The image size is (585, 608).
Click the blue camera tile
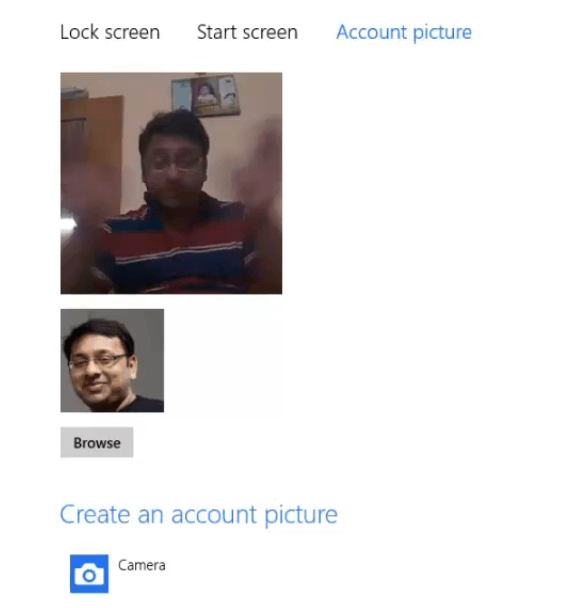pyautogui.click(x=89, y=573)
